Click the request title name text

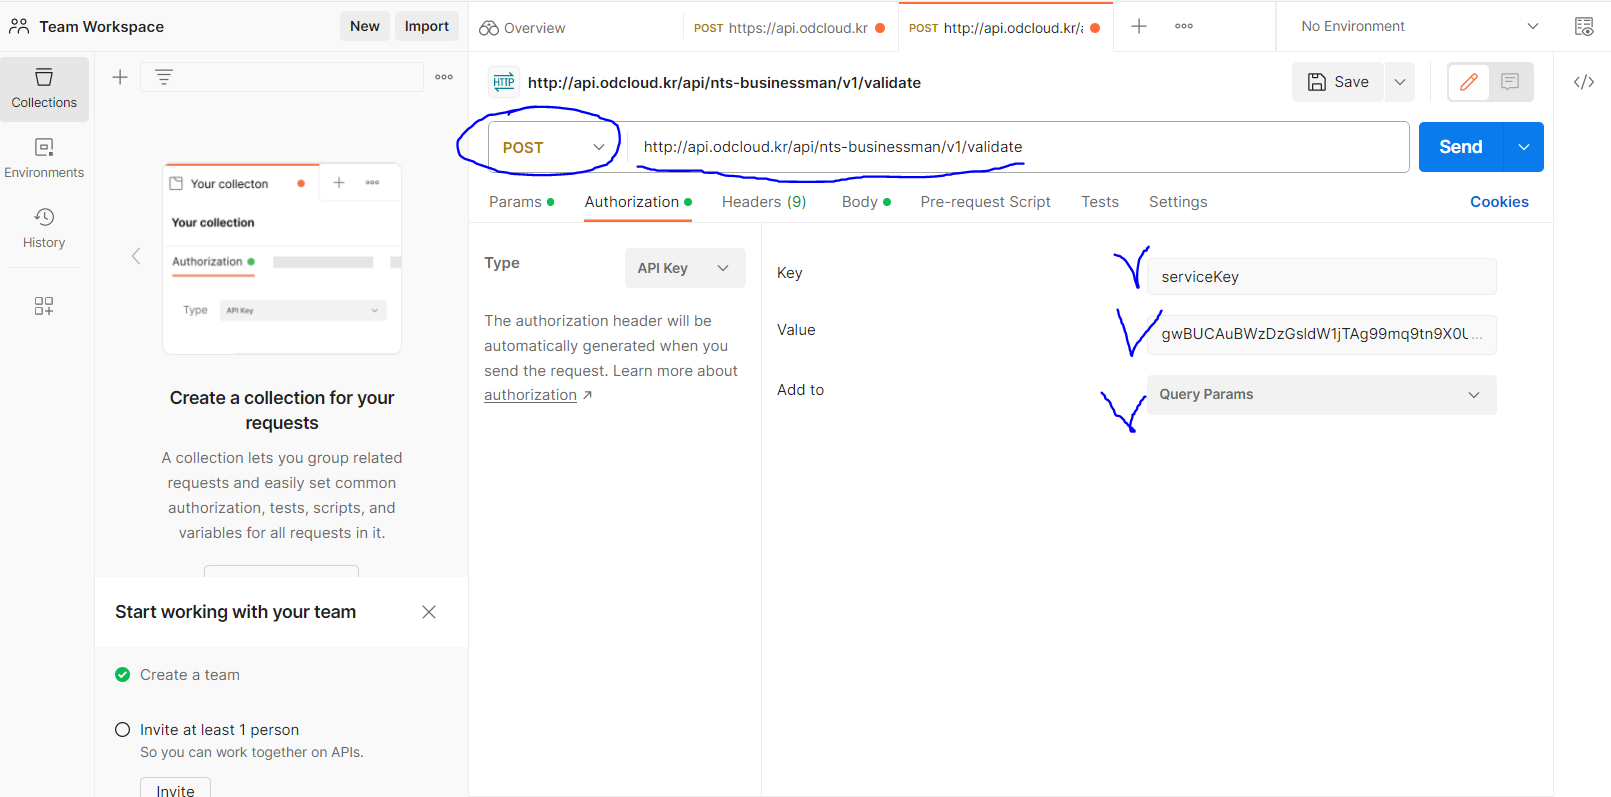[724, 83]
